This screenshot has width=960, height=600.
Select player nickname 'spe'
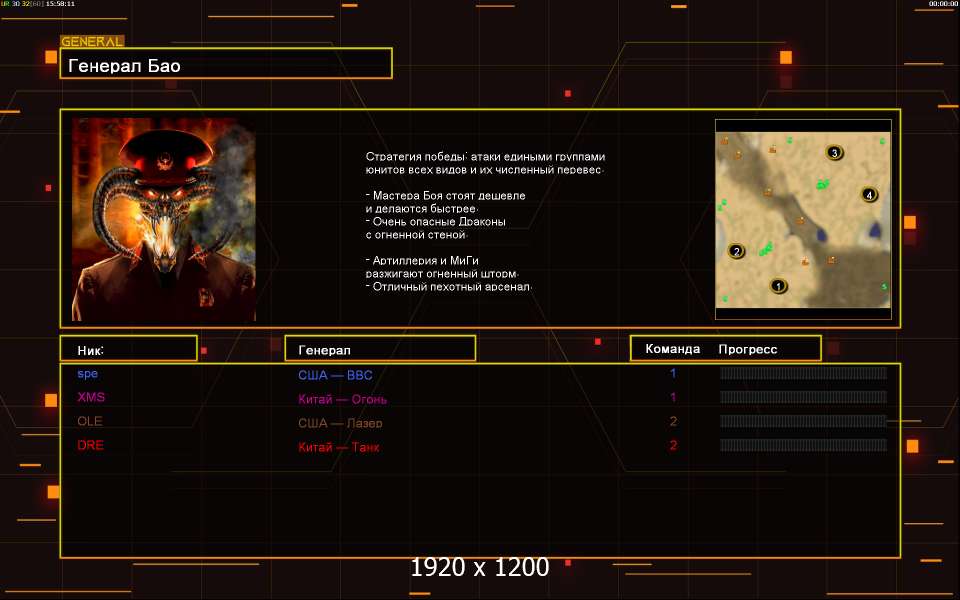88,373
